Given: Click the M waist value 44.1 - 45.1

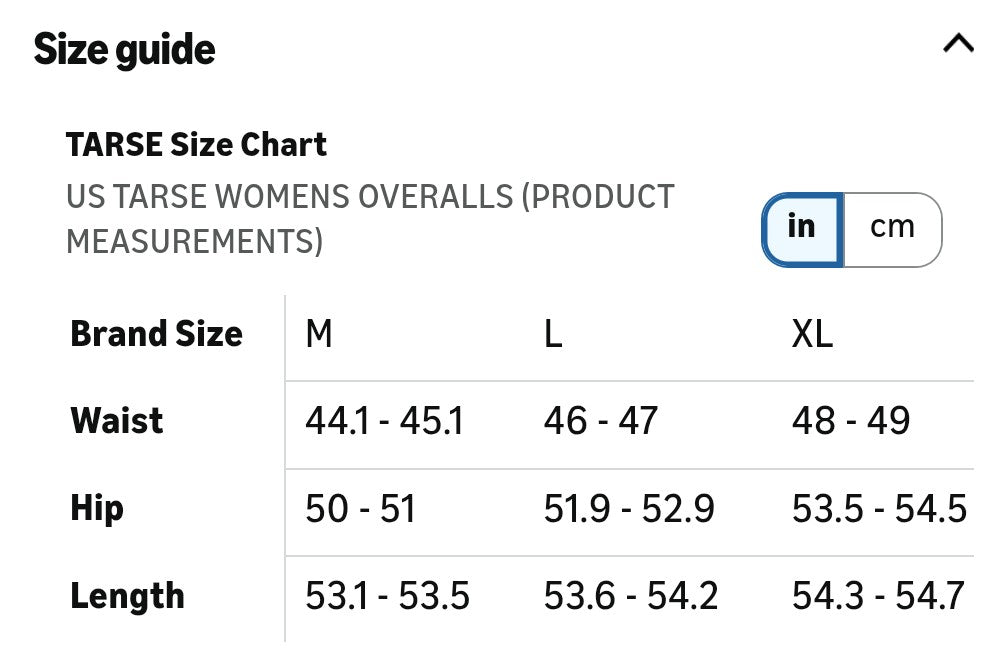Looking at the screenshot, I should 384,421.
